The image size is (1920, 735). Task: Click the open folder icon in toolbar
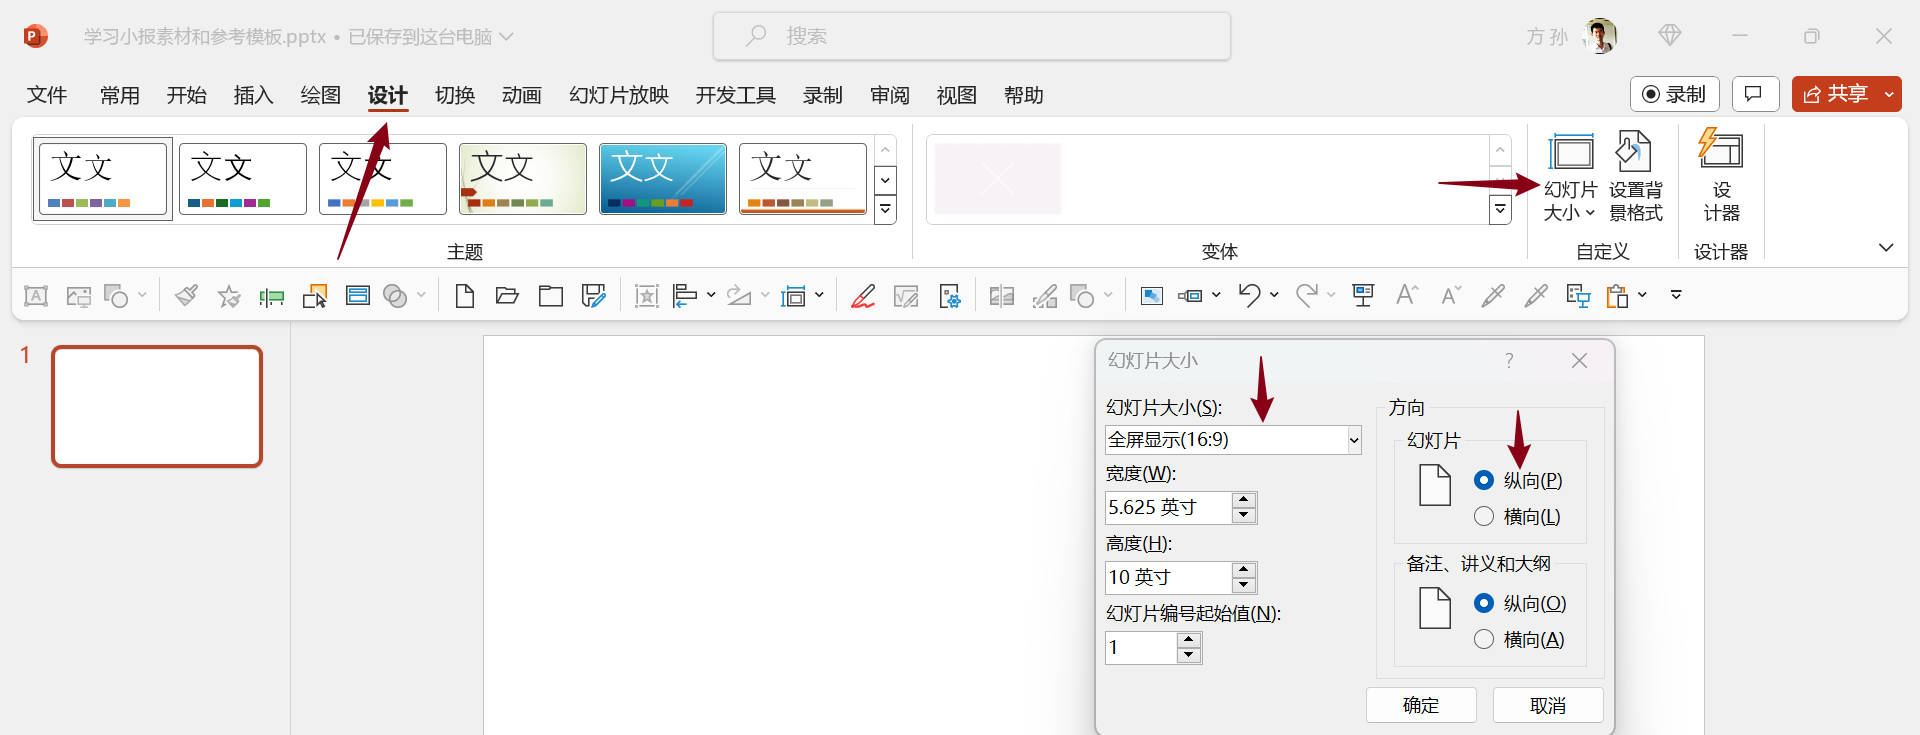[x=507, y=296]
